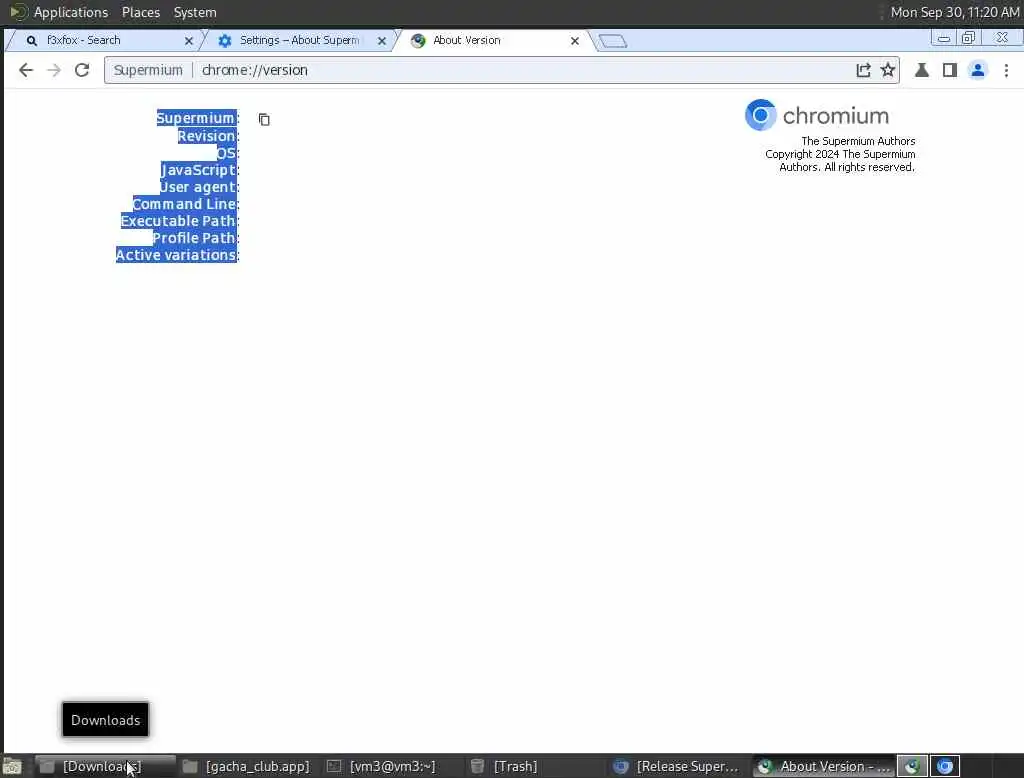Click the blue Chromium icon at the taskbar's right end

(944, 766)
